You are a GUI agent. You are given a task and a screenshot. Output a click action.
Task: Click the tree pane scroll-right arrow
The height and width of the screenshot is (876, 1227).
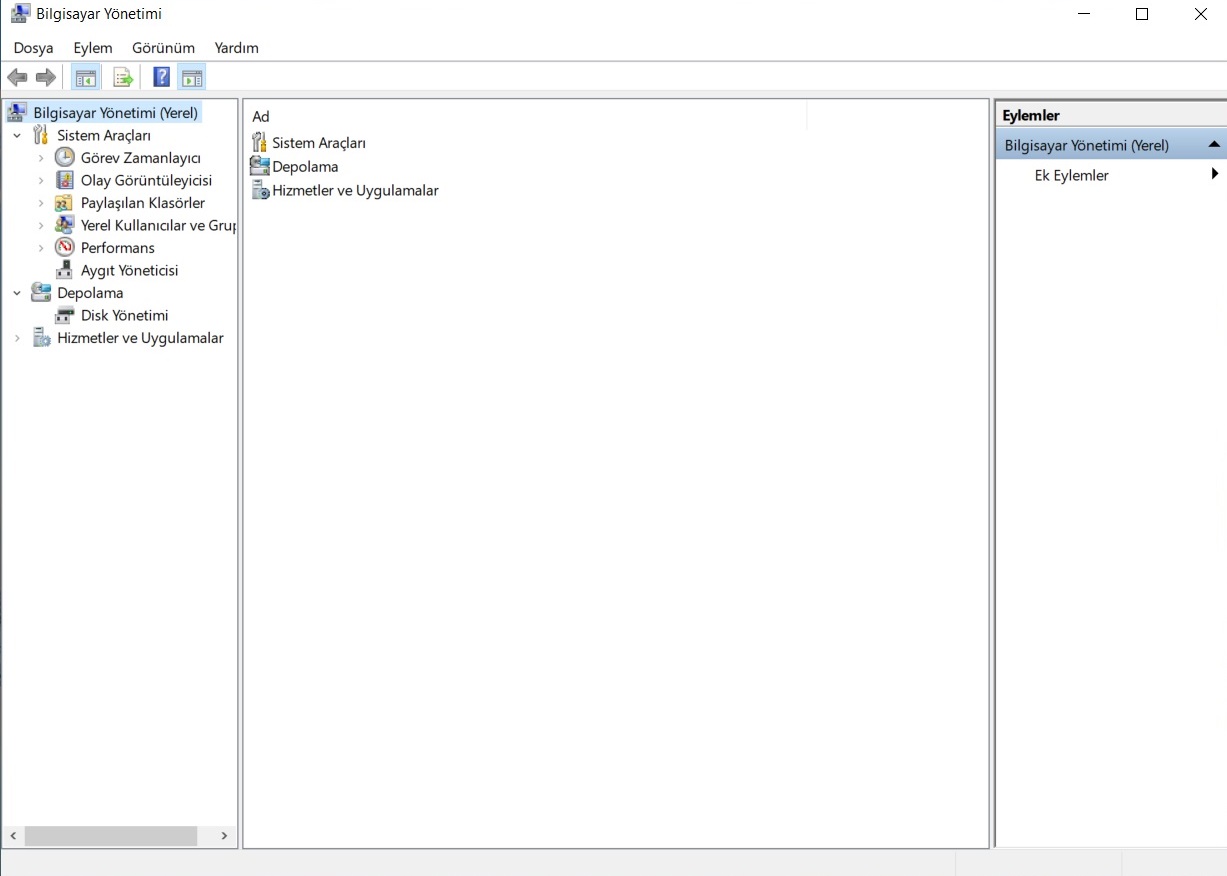224,835
